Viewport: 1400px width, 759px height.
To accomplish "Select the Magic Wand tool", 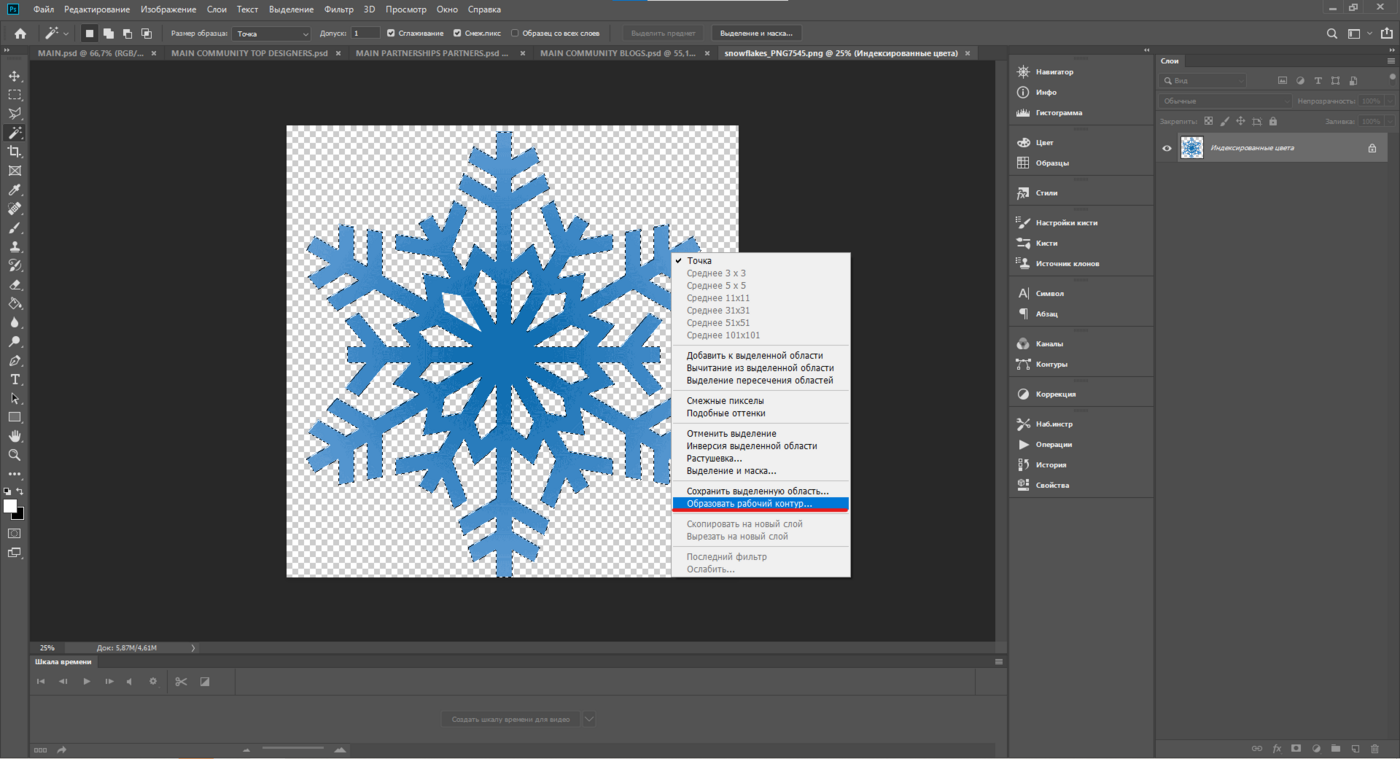I will pyautogui.click(x=15, y=133).
